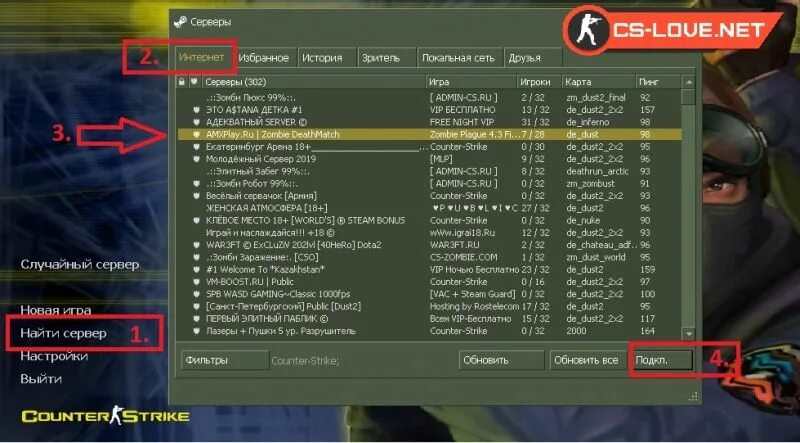Image resolution: width=800 pixels, height=443 pixels.
Task: Sort servers by the Игроки column
Action: (539, 82)
